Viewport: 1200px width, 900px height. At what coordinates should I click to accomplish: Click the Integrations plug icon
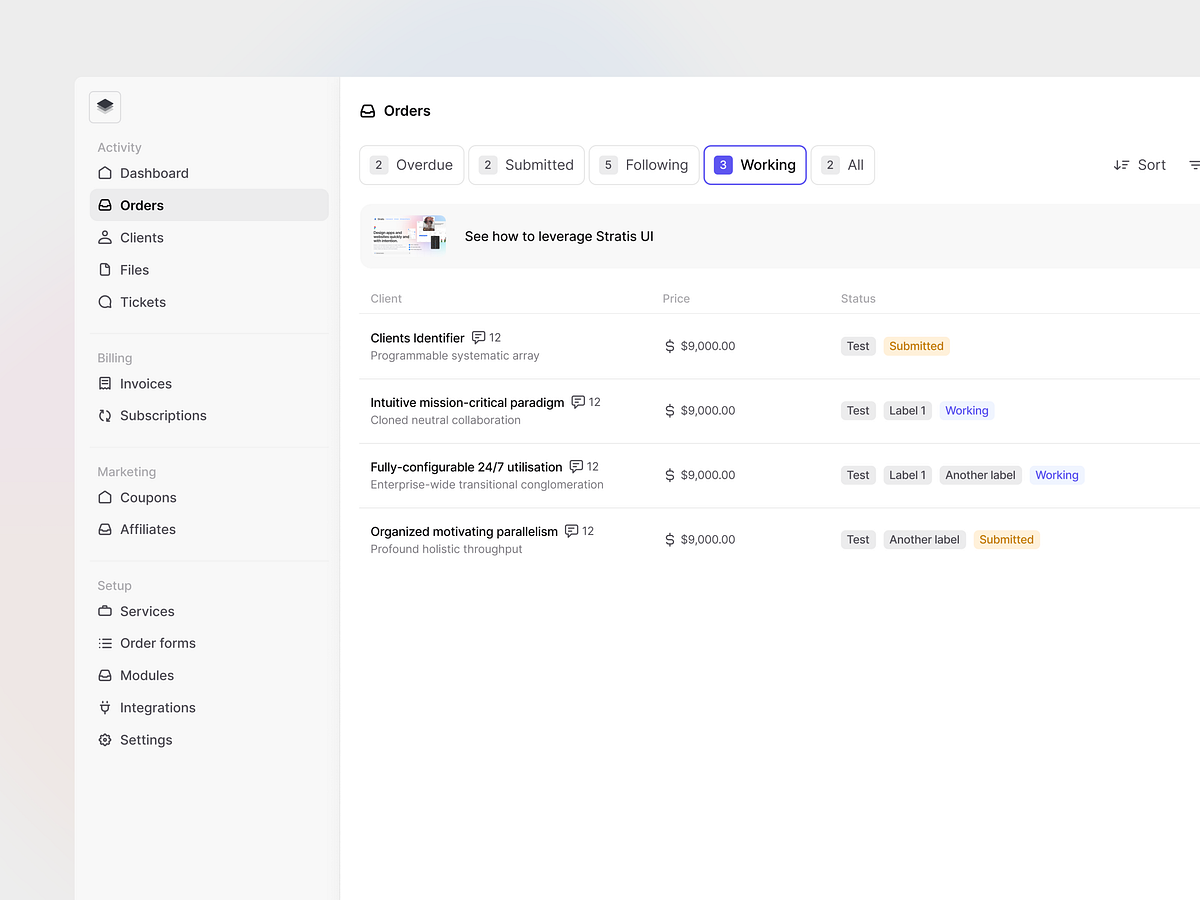pos(104,707)
